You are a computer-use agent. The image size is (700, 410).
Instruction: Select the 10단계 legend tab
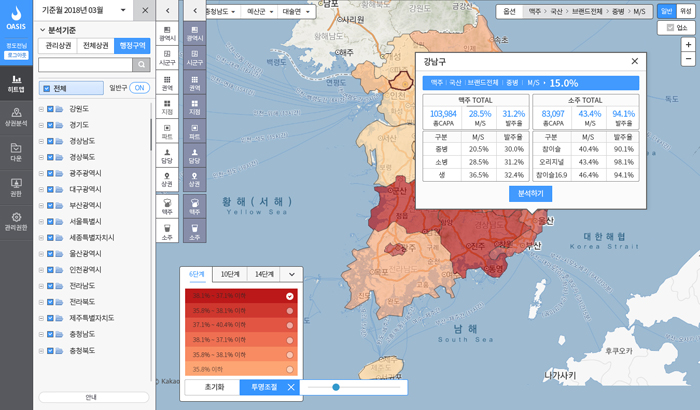point(230,274)
